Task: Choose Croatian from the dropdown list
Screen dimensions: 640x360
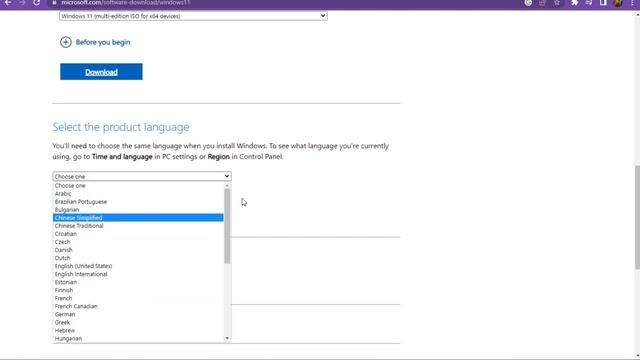Action: tap(138, 234)
